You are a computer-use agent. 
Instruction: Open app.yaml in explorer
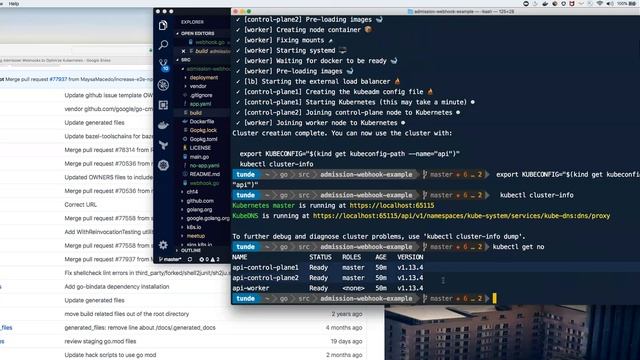click(x=200, y=104)
